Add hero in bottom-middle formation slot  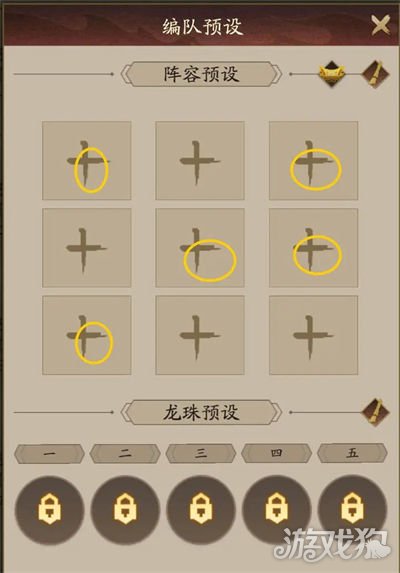point(200,335)
